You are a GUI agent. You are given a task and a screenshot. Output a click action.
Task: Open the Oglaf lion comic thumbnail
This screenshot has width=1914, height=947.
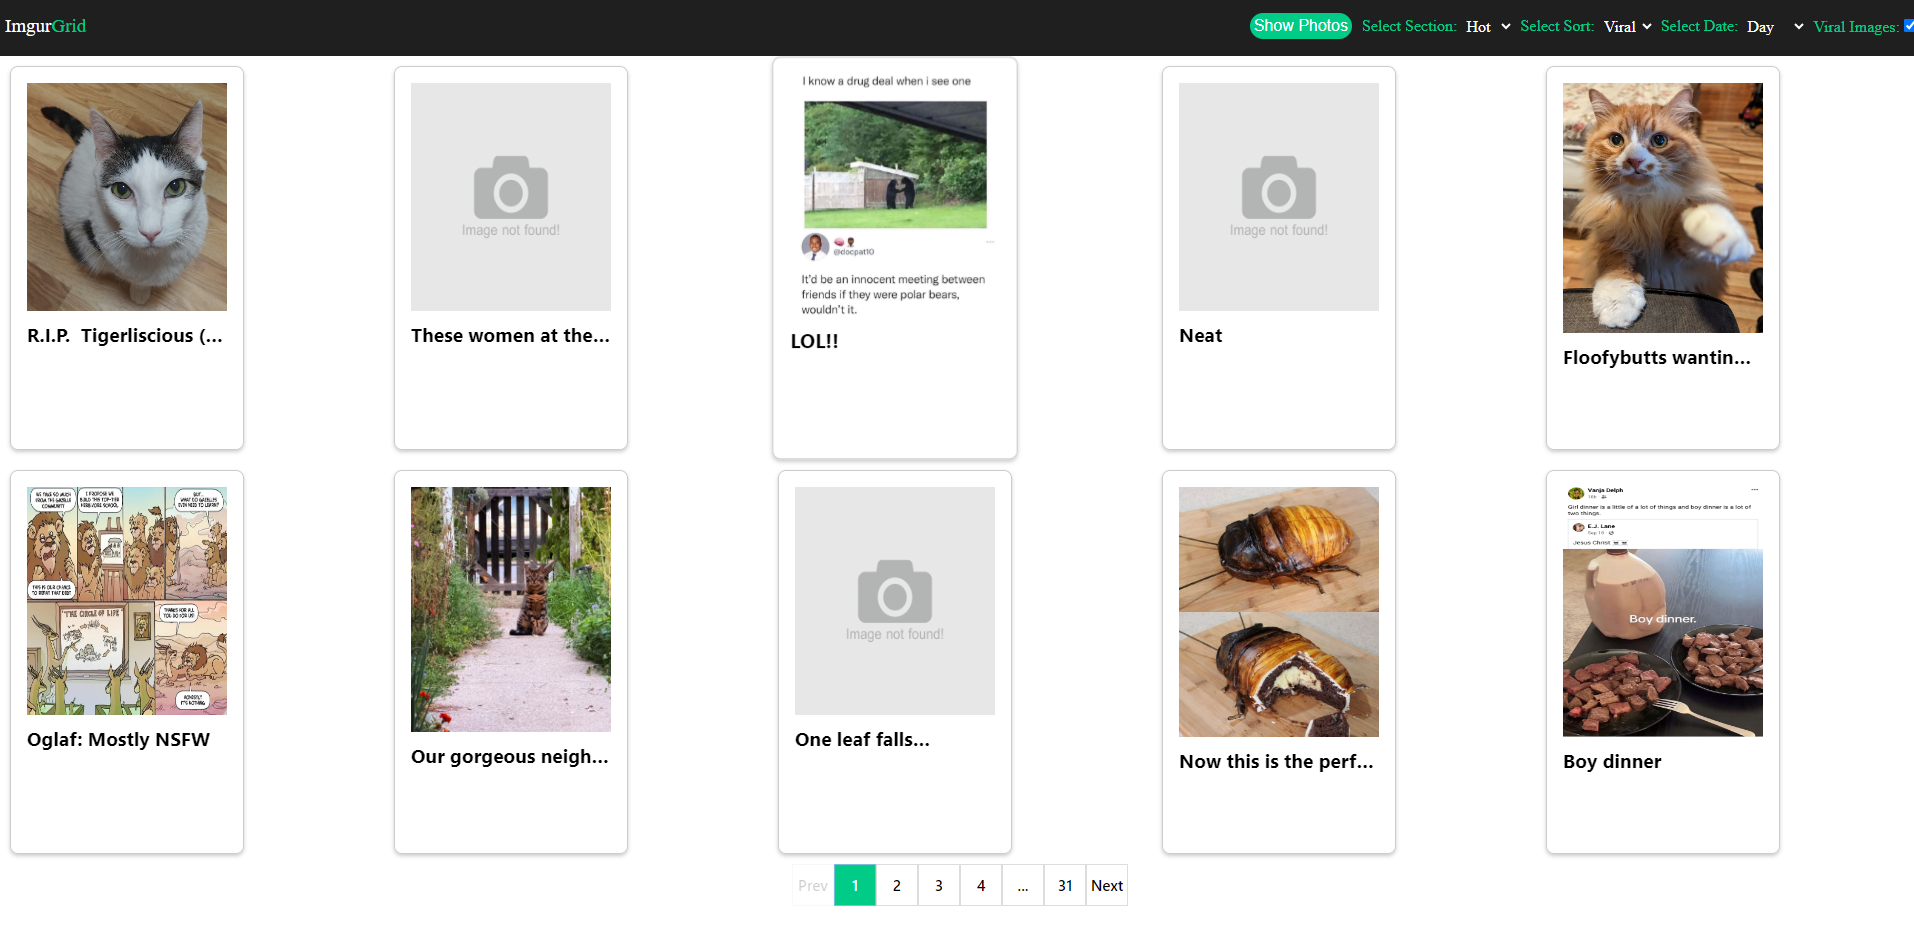[127, 601]
